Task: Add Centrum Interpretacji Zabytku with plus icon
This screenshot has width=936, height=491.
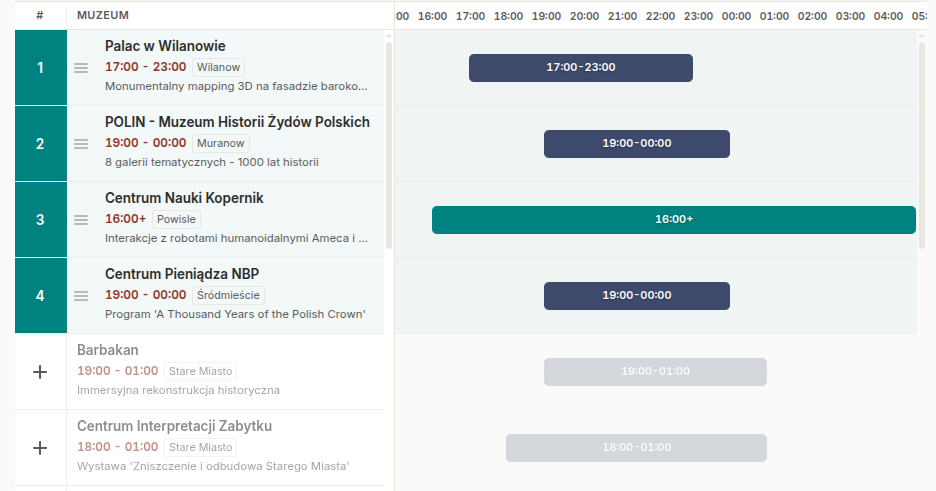Action: click(40, 448)
